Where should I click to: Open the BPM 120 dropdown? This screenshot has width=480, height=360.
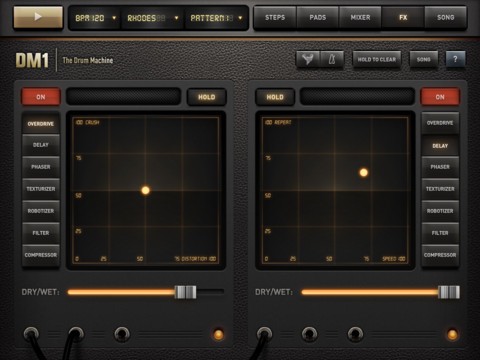click(95, 18)
